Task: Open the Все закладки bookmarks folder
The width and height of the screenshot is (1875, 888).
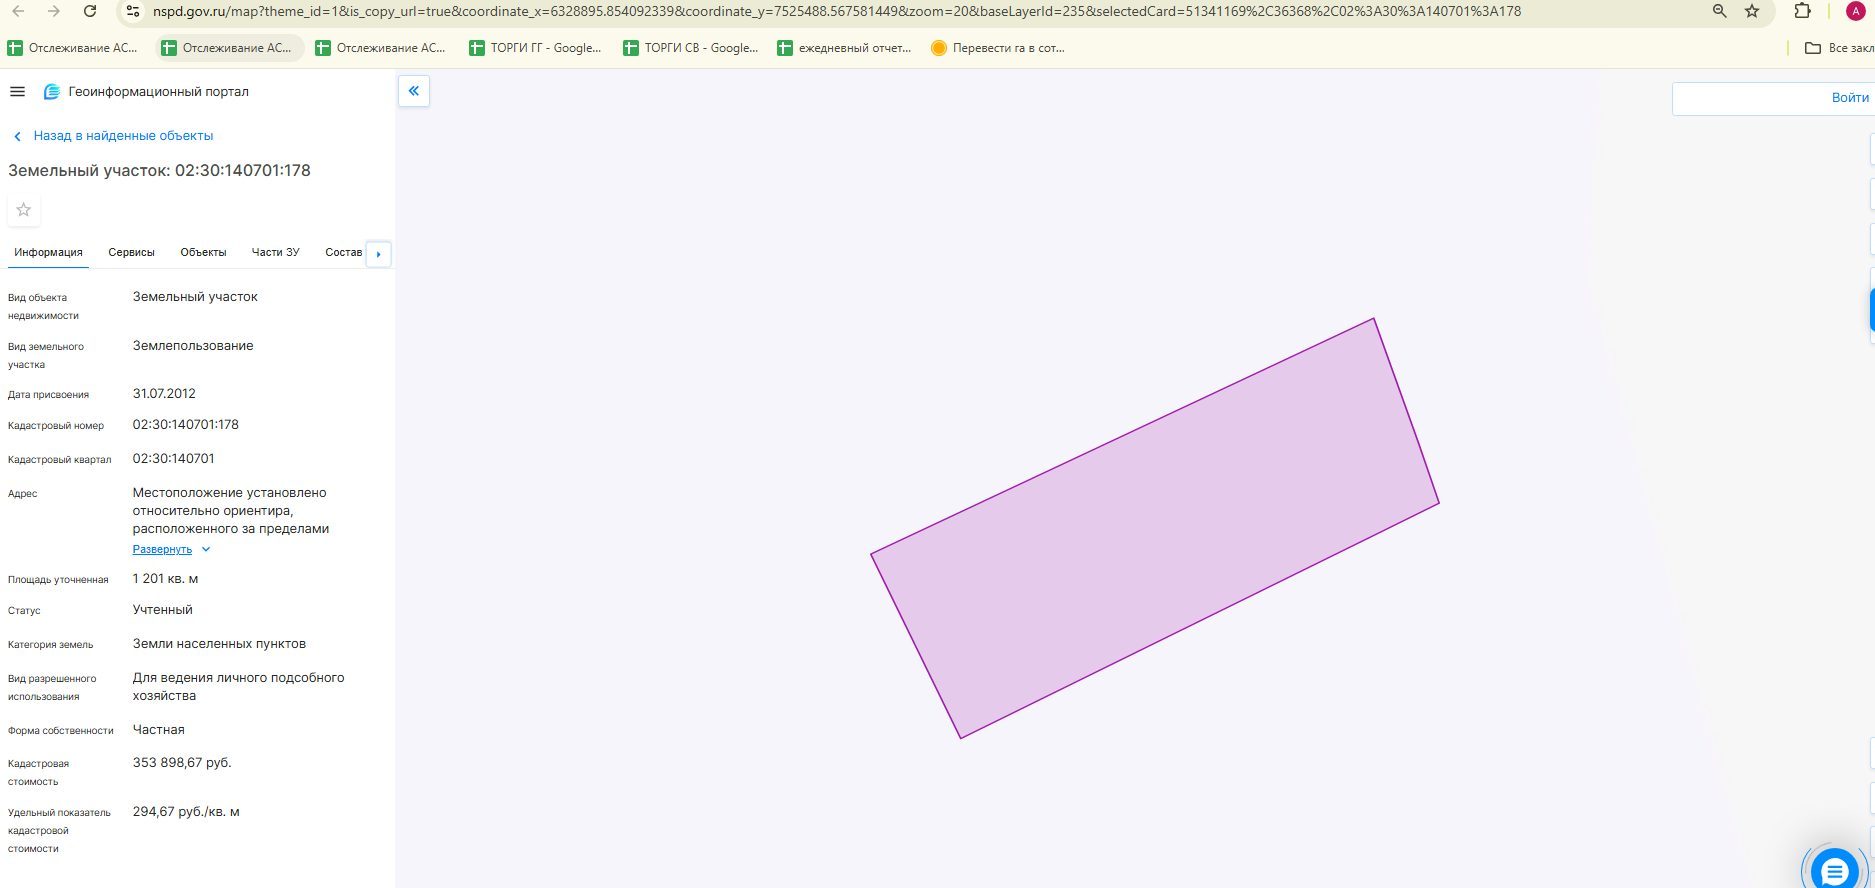Action: tap(1838, 48)
